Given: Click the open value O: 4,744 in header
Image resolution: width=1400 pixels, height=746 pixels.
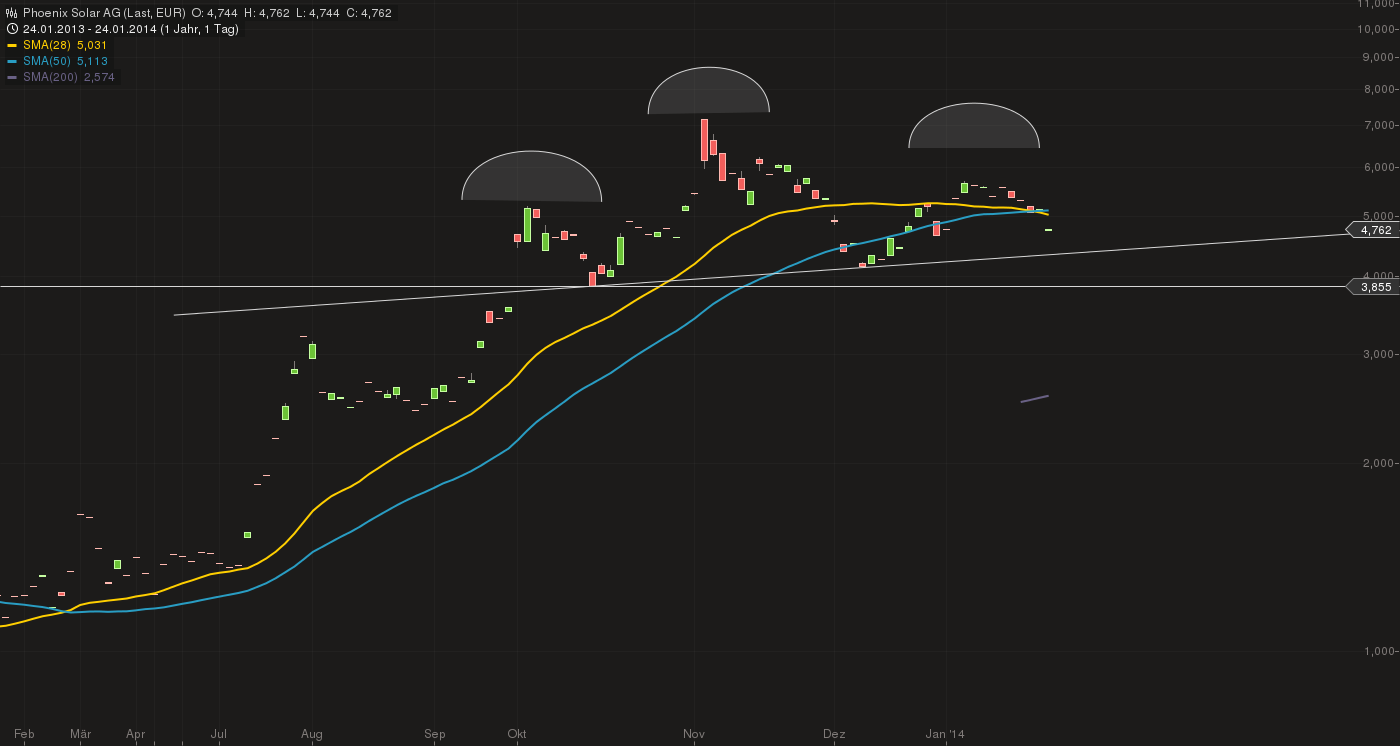Looking at the screenshot, I should 216,13.
